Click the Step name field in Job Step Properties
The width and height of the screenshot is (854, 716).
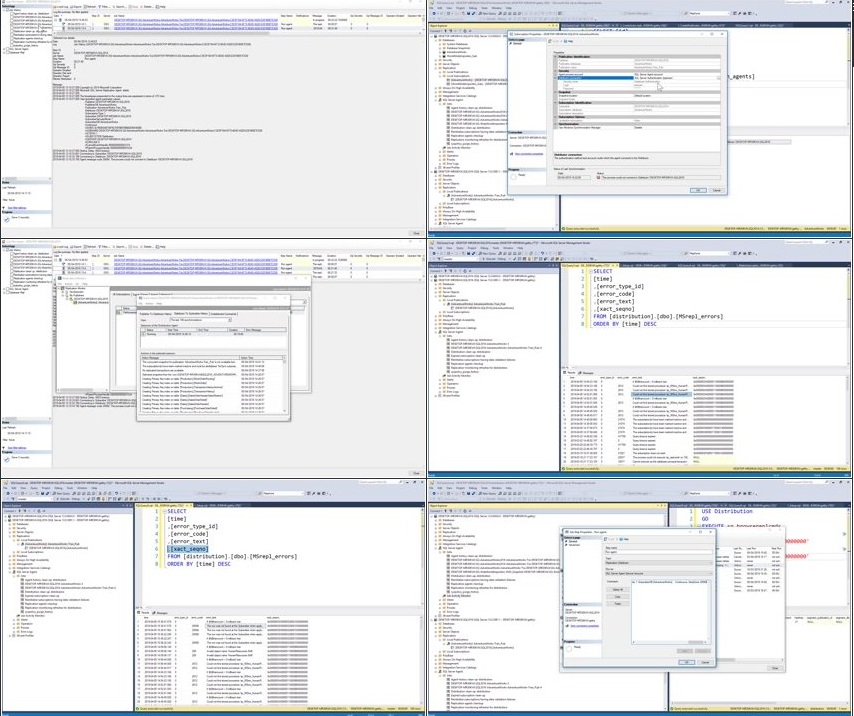click(658, 553)
